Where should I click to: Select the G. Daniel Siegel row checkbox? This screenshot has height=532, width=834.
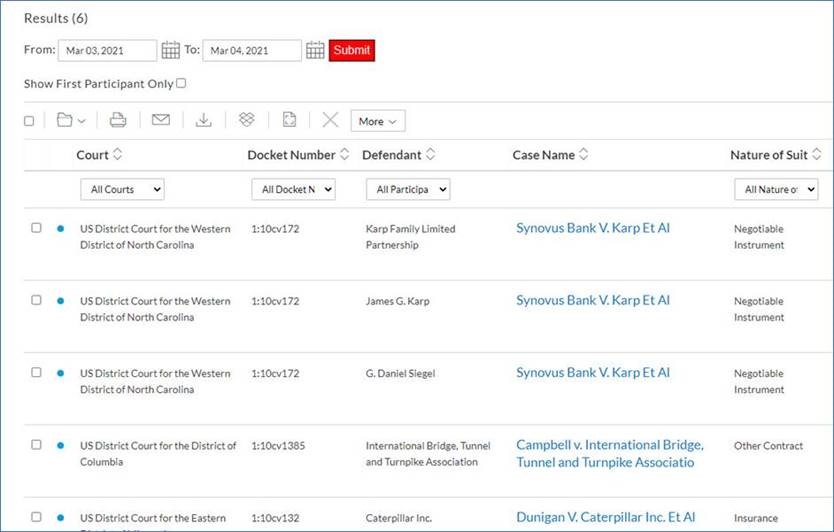[x=36, y=372]
